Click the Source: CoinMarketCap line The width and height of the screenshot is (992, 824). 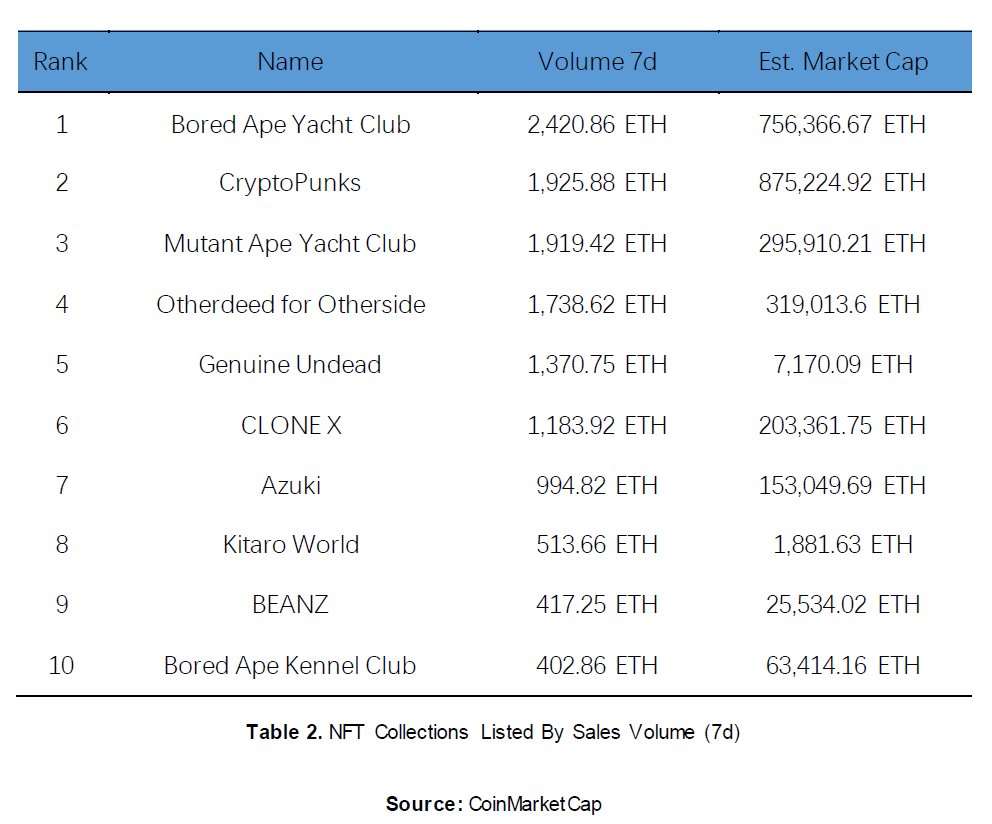[493, 804]
